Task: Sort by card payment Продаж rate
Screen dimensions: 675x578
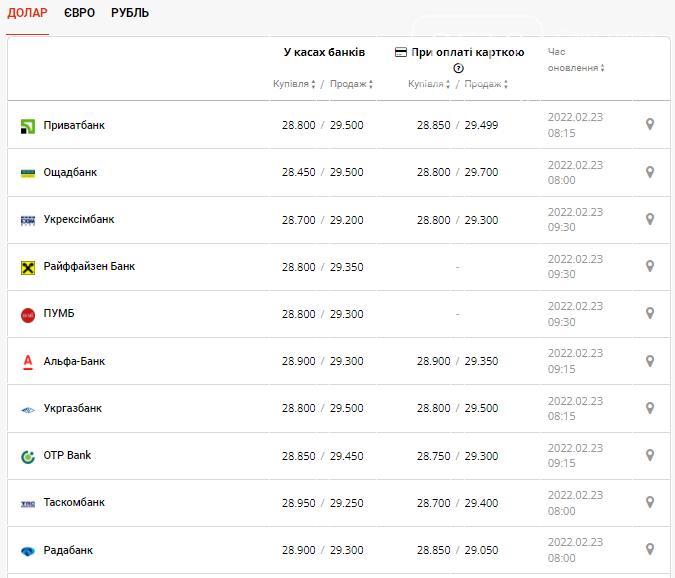Action: [487, 84]
